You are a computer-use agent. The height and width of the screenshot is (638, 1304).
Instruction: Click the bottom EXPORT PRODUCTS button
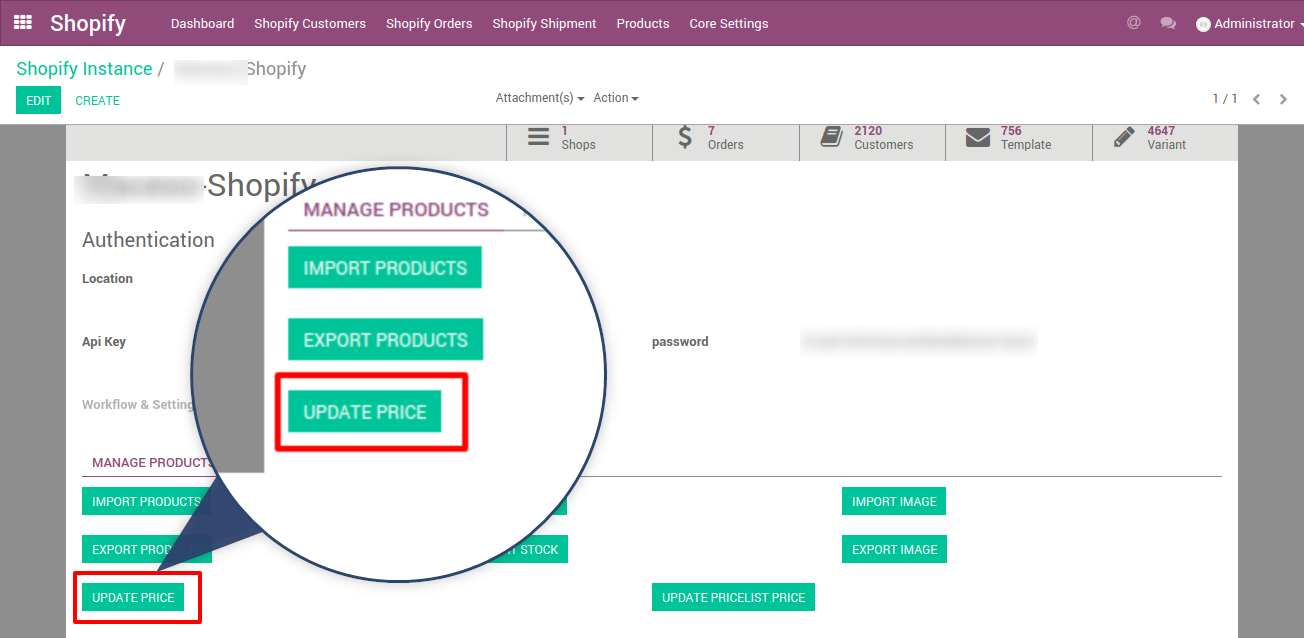click(146, 549)
